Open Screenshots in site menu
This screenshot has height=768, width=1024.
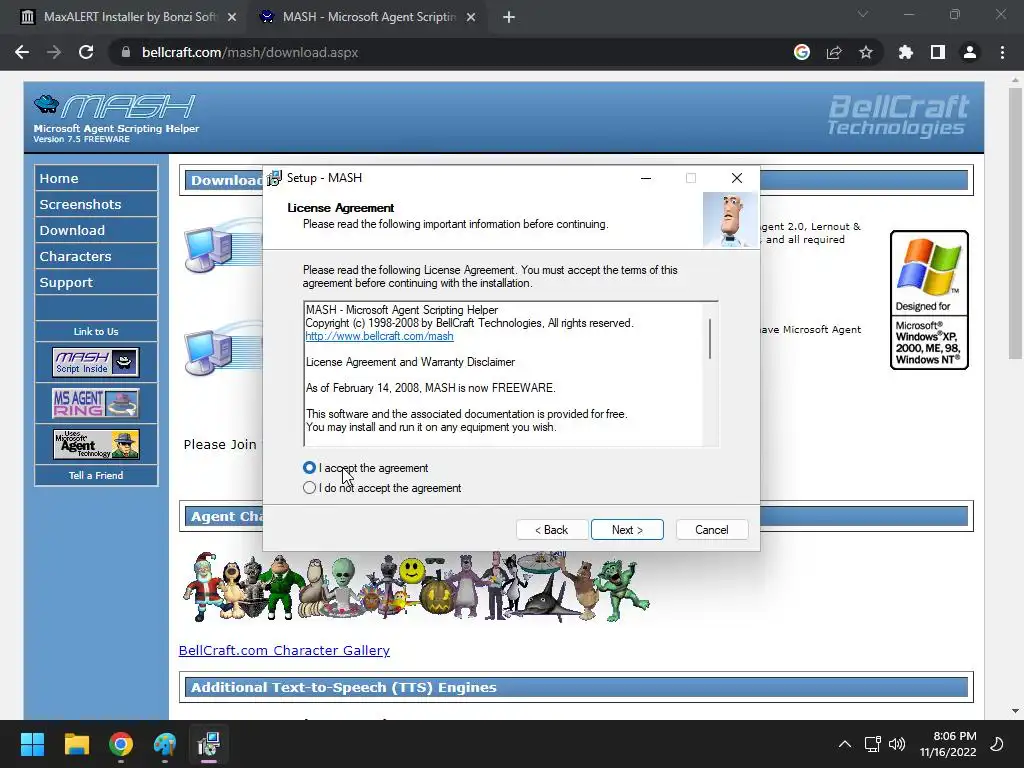96,204
